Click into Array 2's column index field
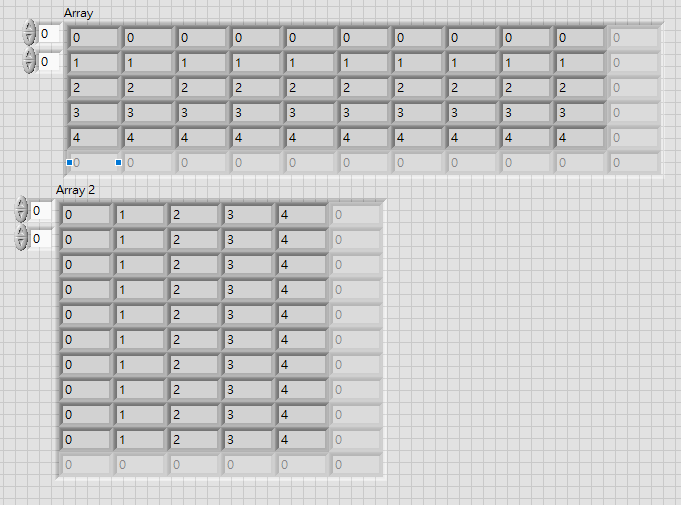Viewport: 681px width, 505px height. [40, 239]
